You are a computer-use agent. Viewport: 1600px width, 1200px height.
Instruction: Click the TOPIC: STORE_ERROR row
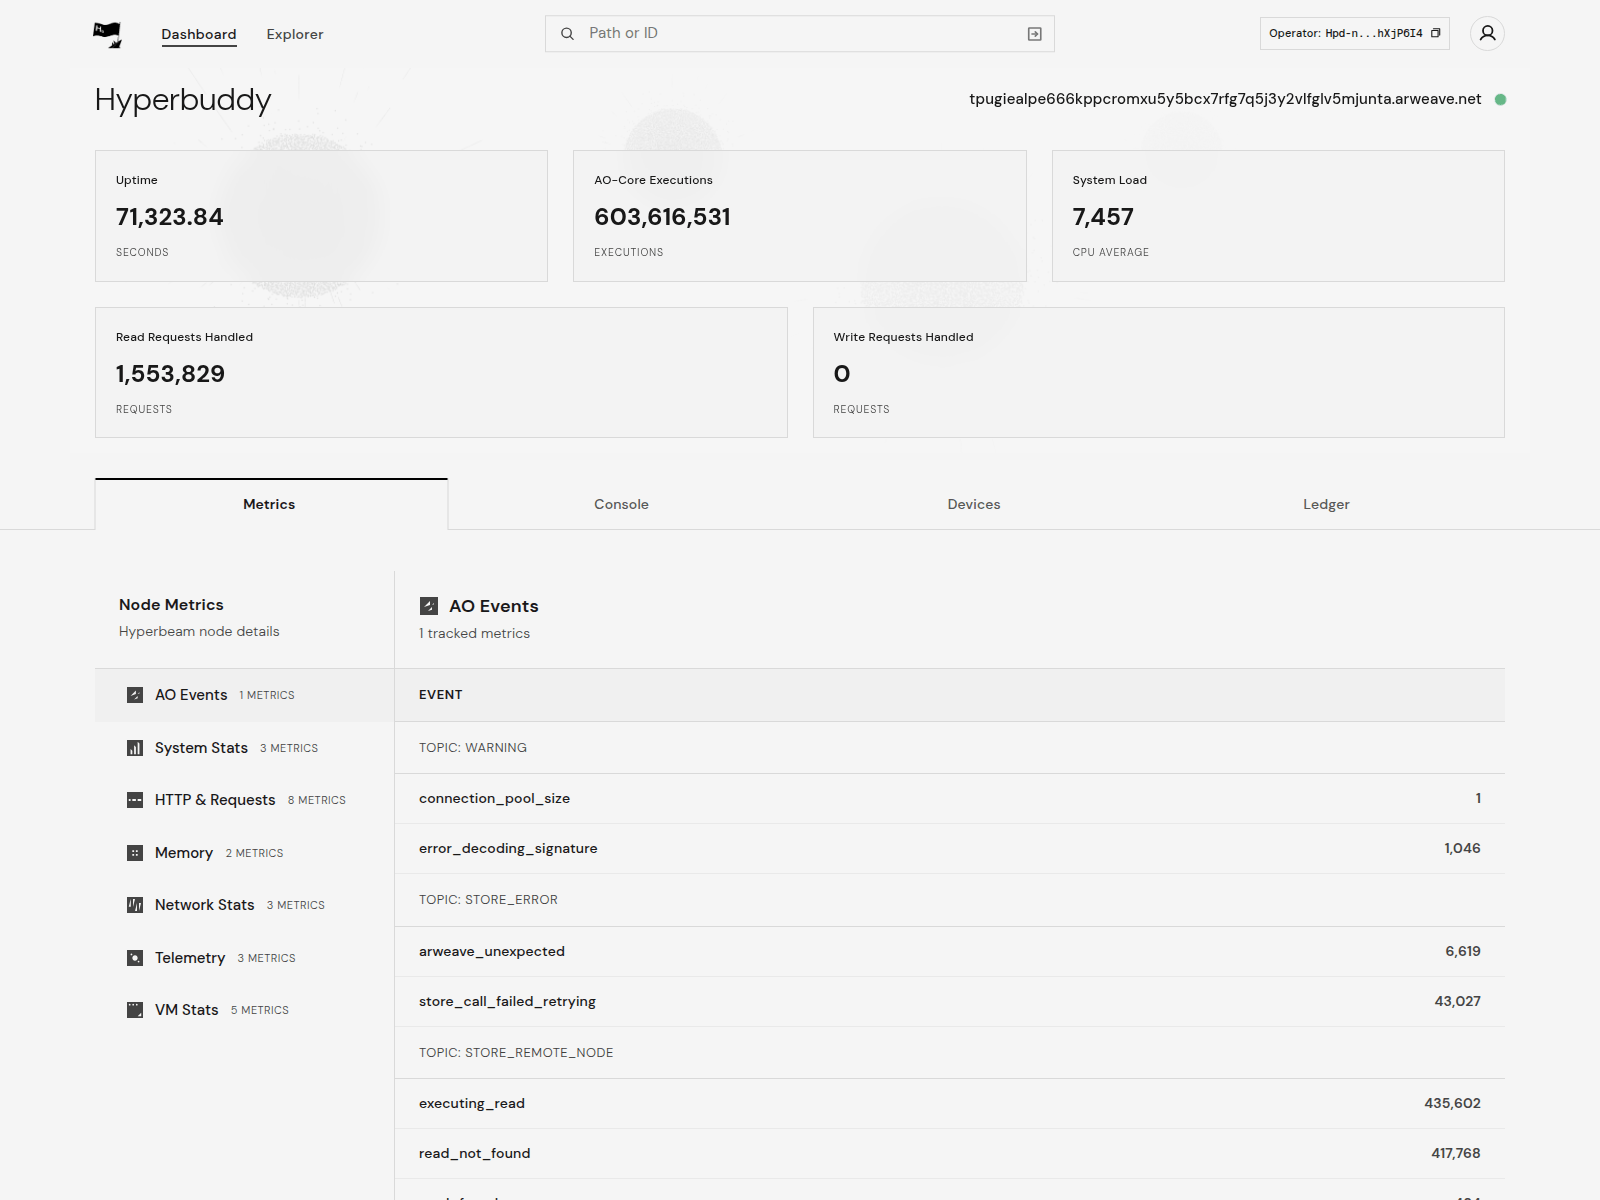[x=950, y=900]
